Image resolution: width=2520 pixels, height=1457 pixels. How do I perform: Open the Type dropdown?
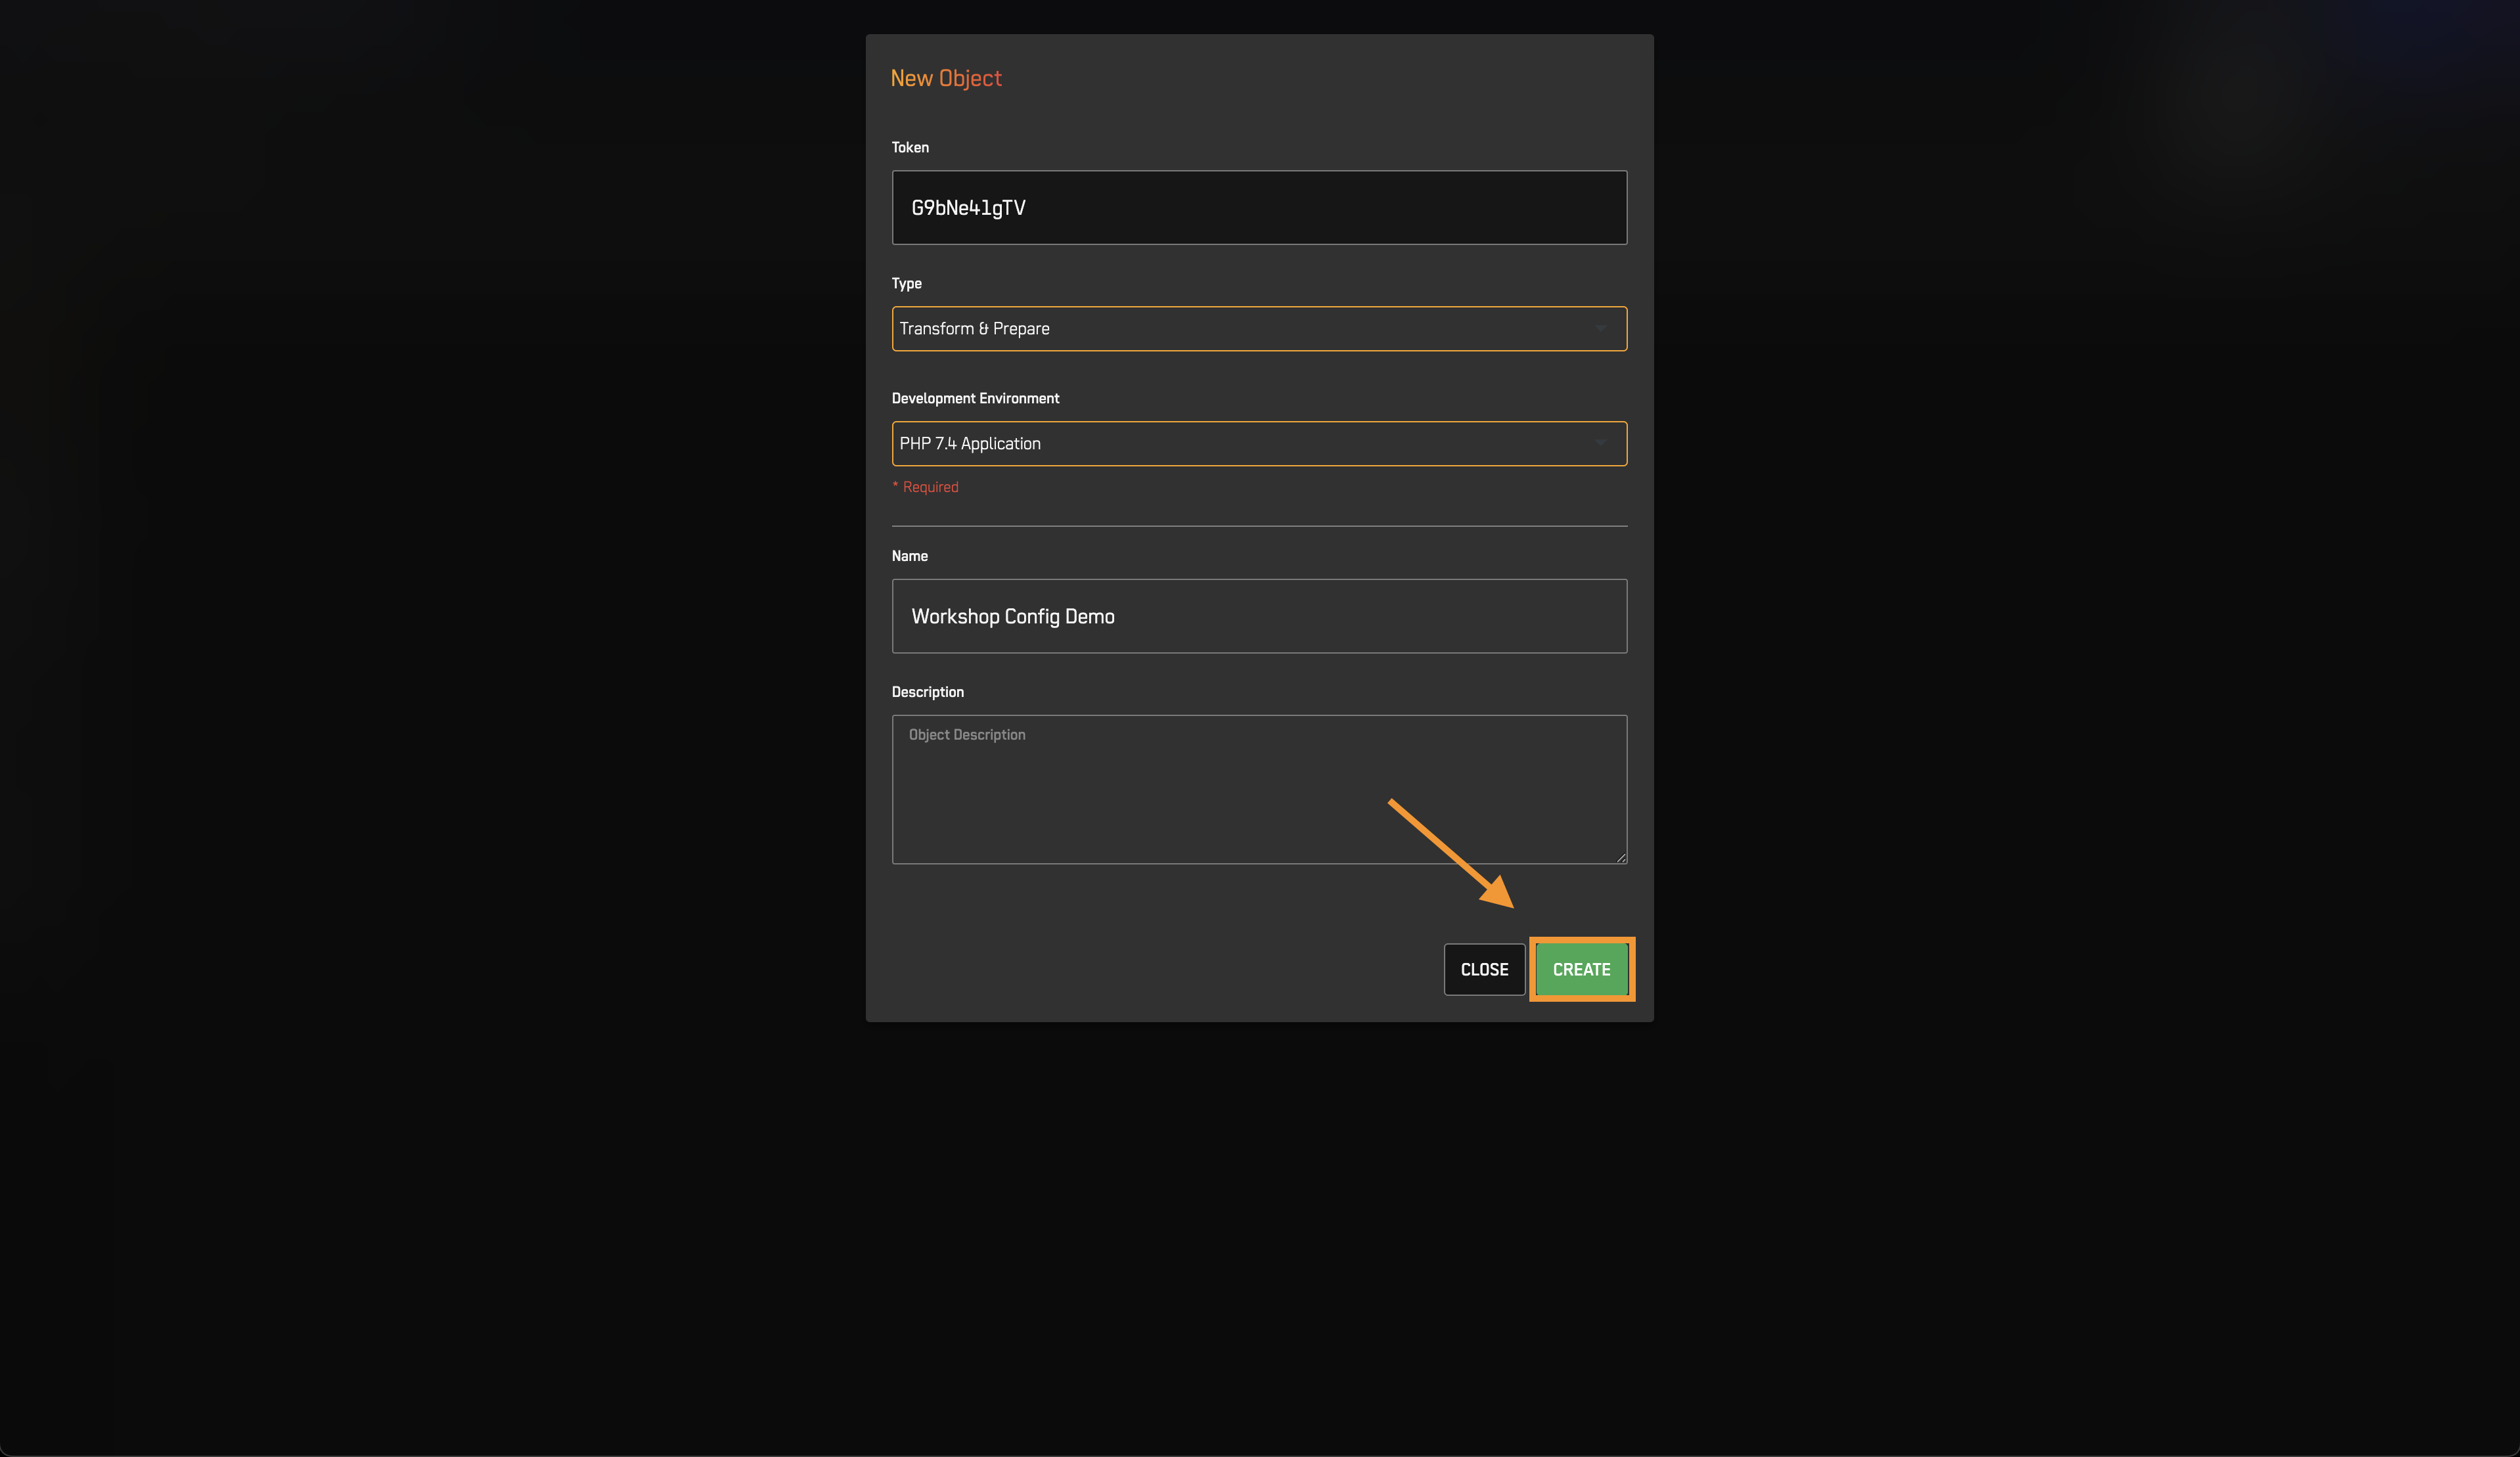pyautogui.click(x=1259, y=328)
